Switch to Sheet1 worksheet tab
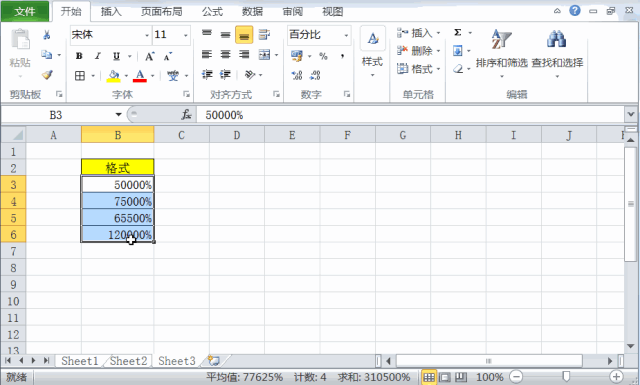 click(x=80, y=361)
